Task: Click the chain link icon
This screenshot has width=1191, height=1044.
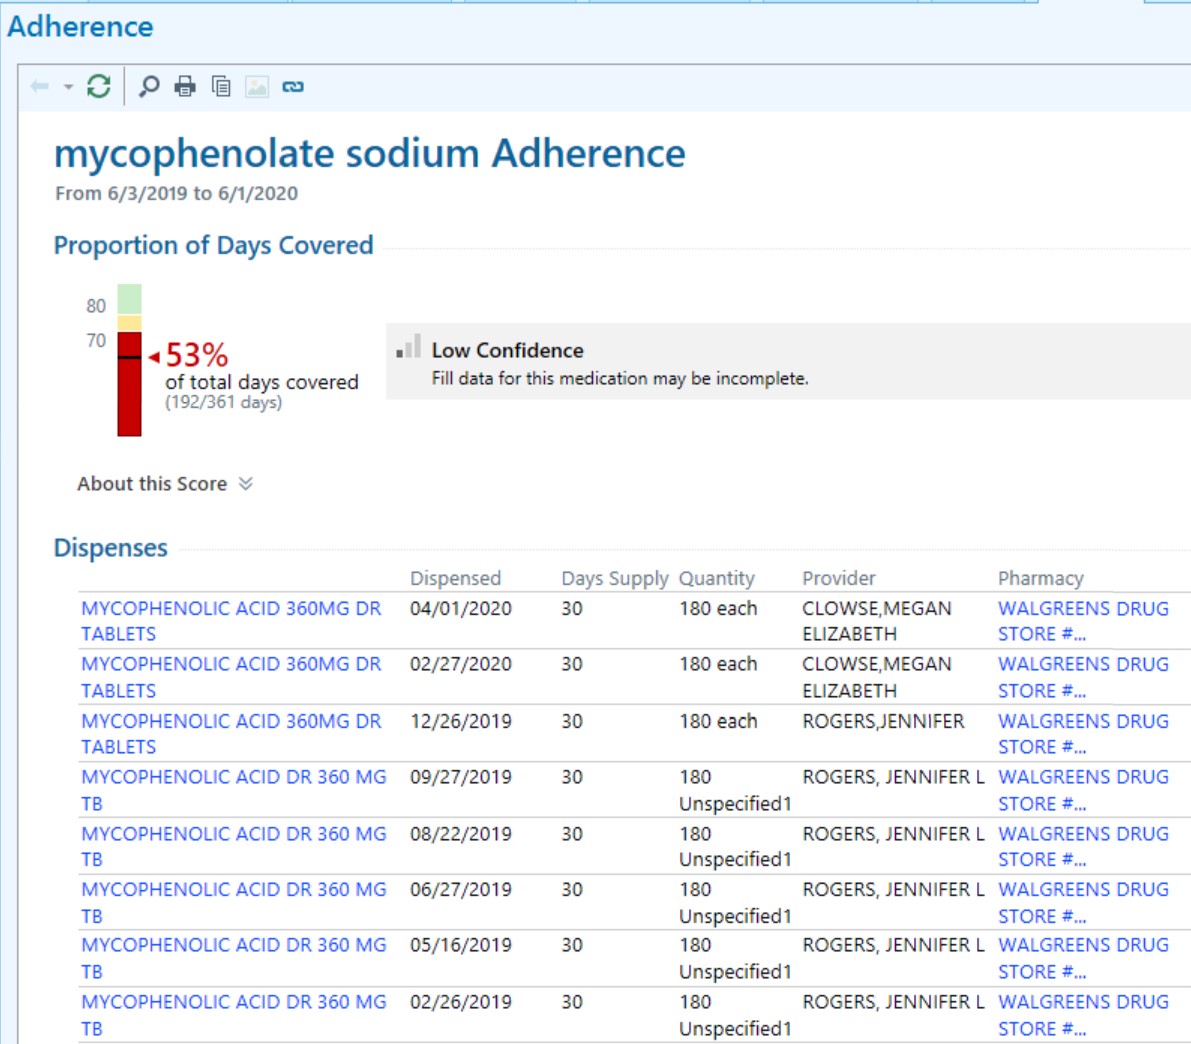Action: pos(292,87)
